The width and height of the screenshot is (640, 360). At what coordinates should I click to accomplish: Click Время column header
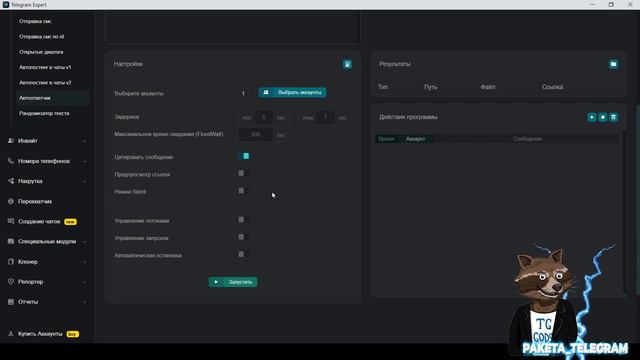386,139
